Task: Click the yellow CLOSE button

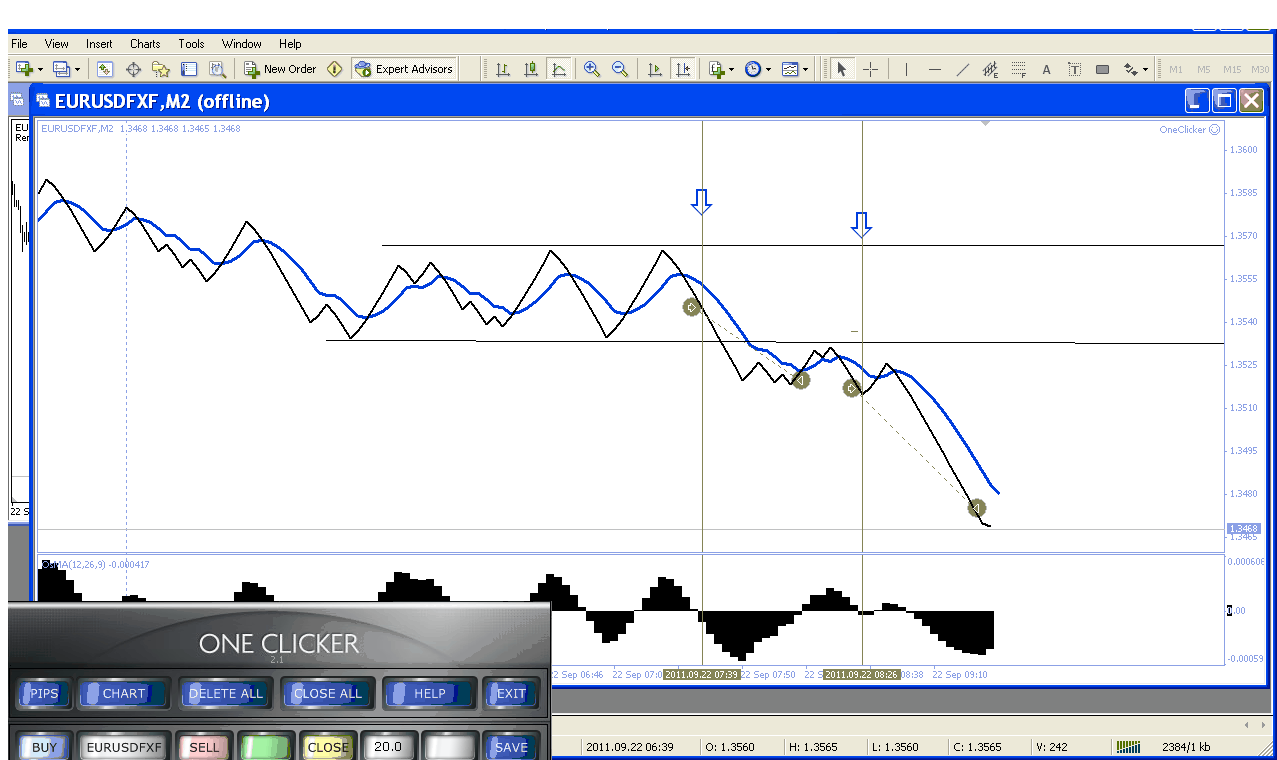Action: pos(327,746)
